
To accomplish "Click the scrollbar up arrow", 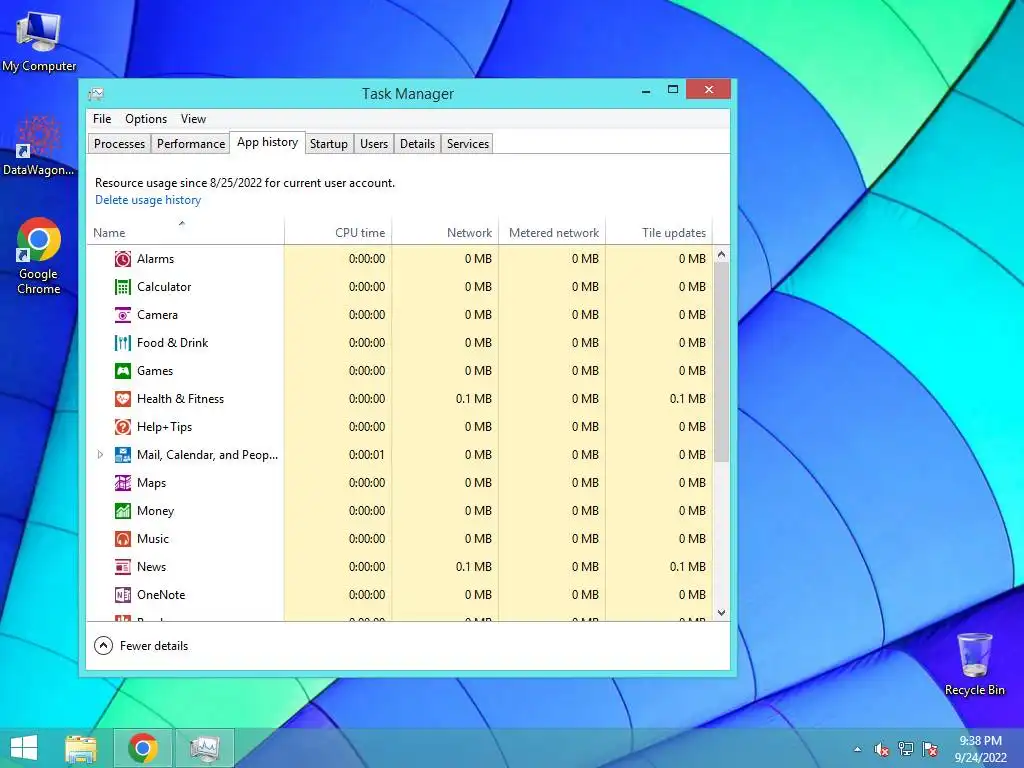I will (x=722, y=255).
